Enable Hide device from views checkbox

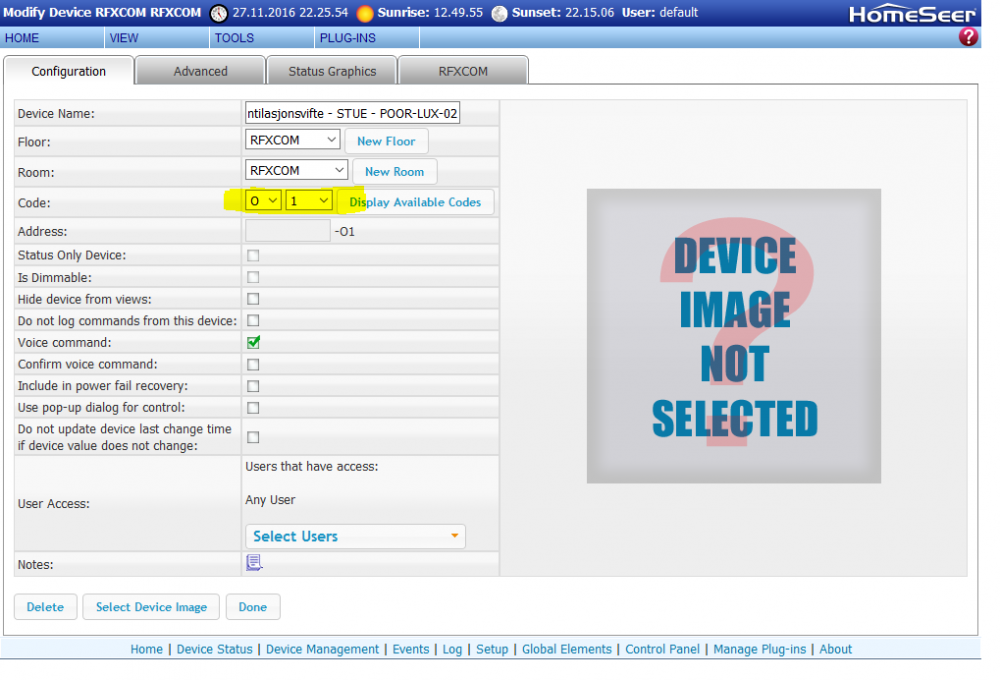tap(253, 299)
